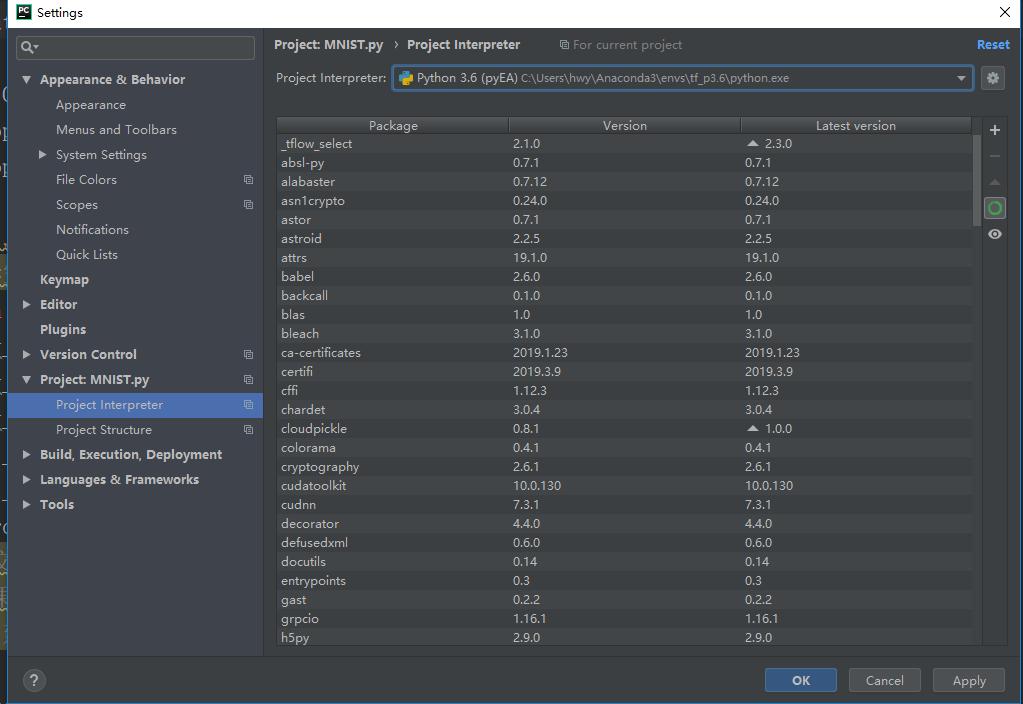Viewport: 1023px width, 704px height.
Task: Toggle the green Conda environment circle icon
Action: tap(994, 208)
